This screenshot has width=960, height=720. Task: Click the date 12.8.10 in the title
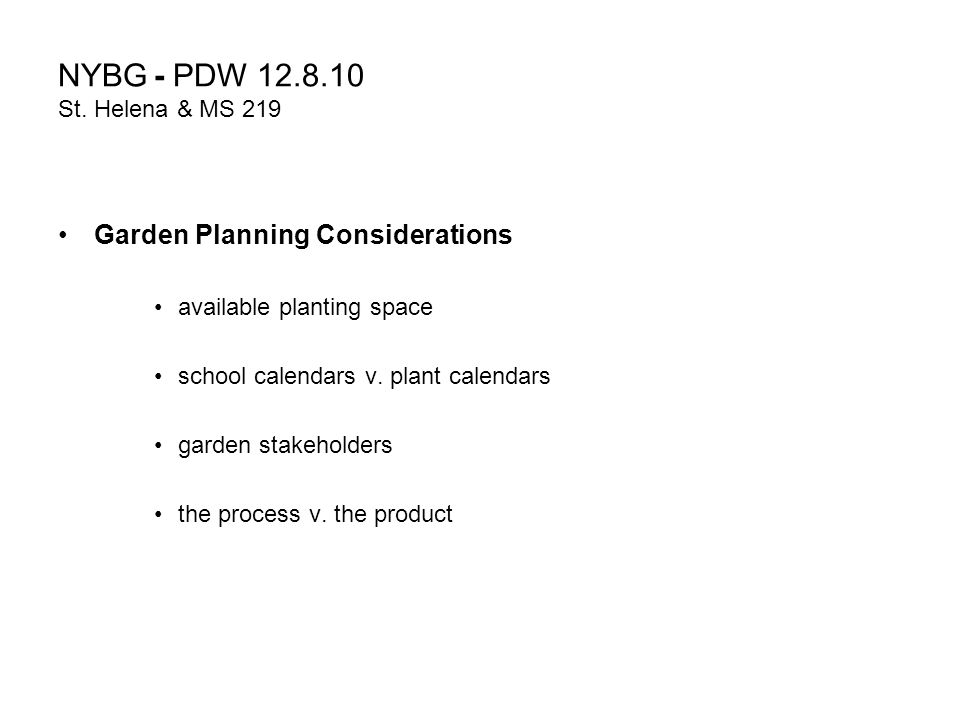(310, 76)
